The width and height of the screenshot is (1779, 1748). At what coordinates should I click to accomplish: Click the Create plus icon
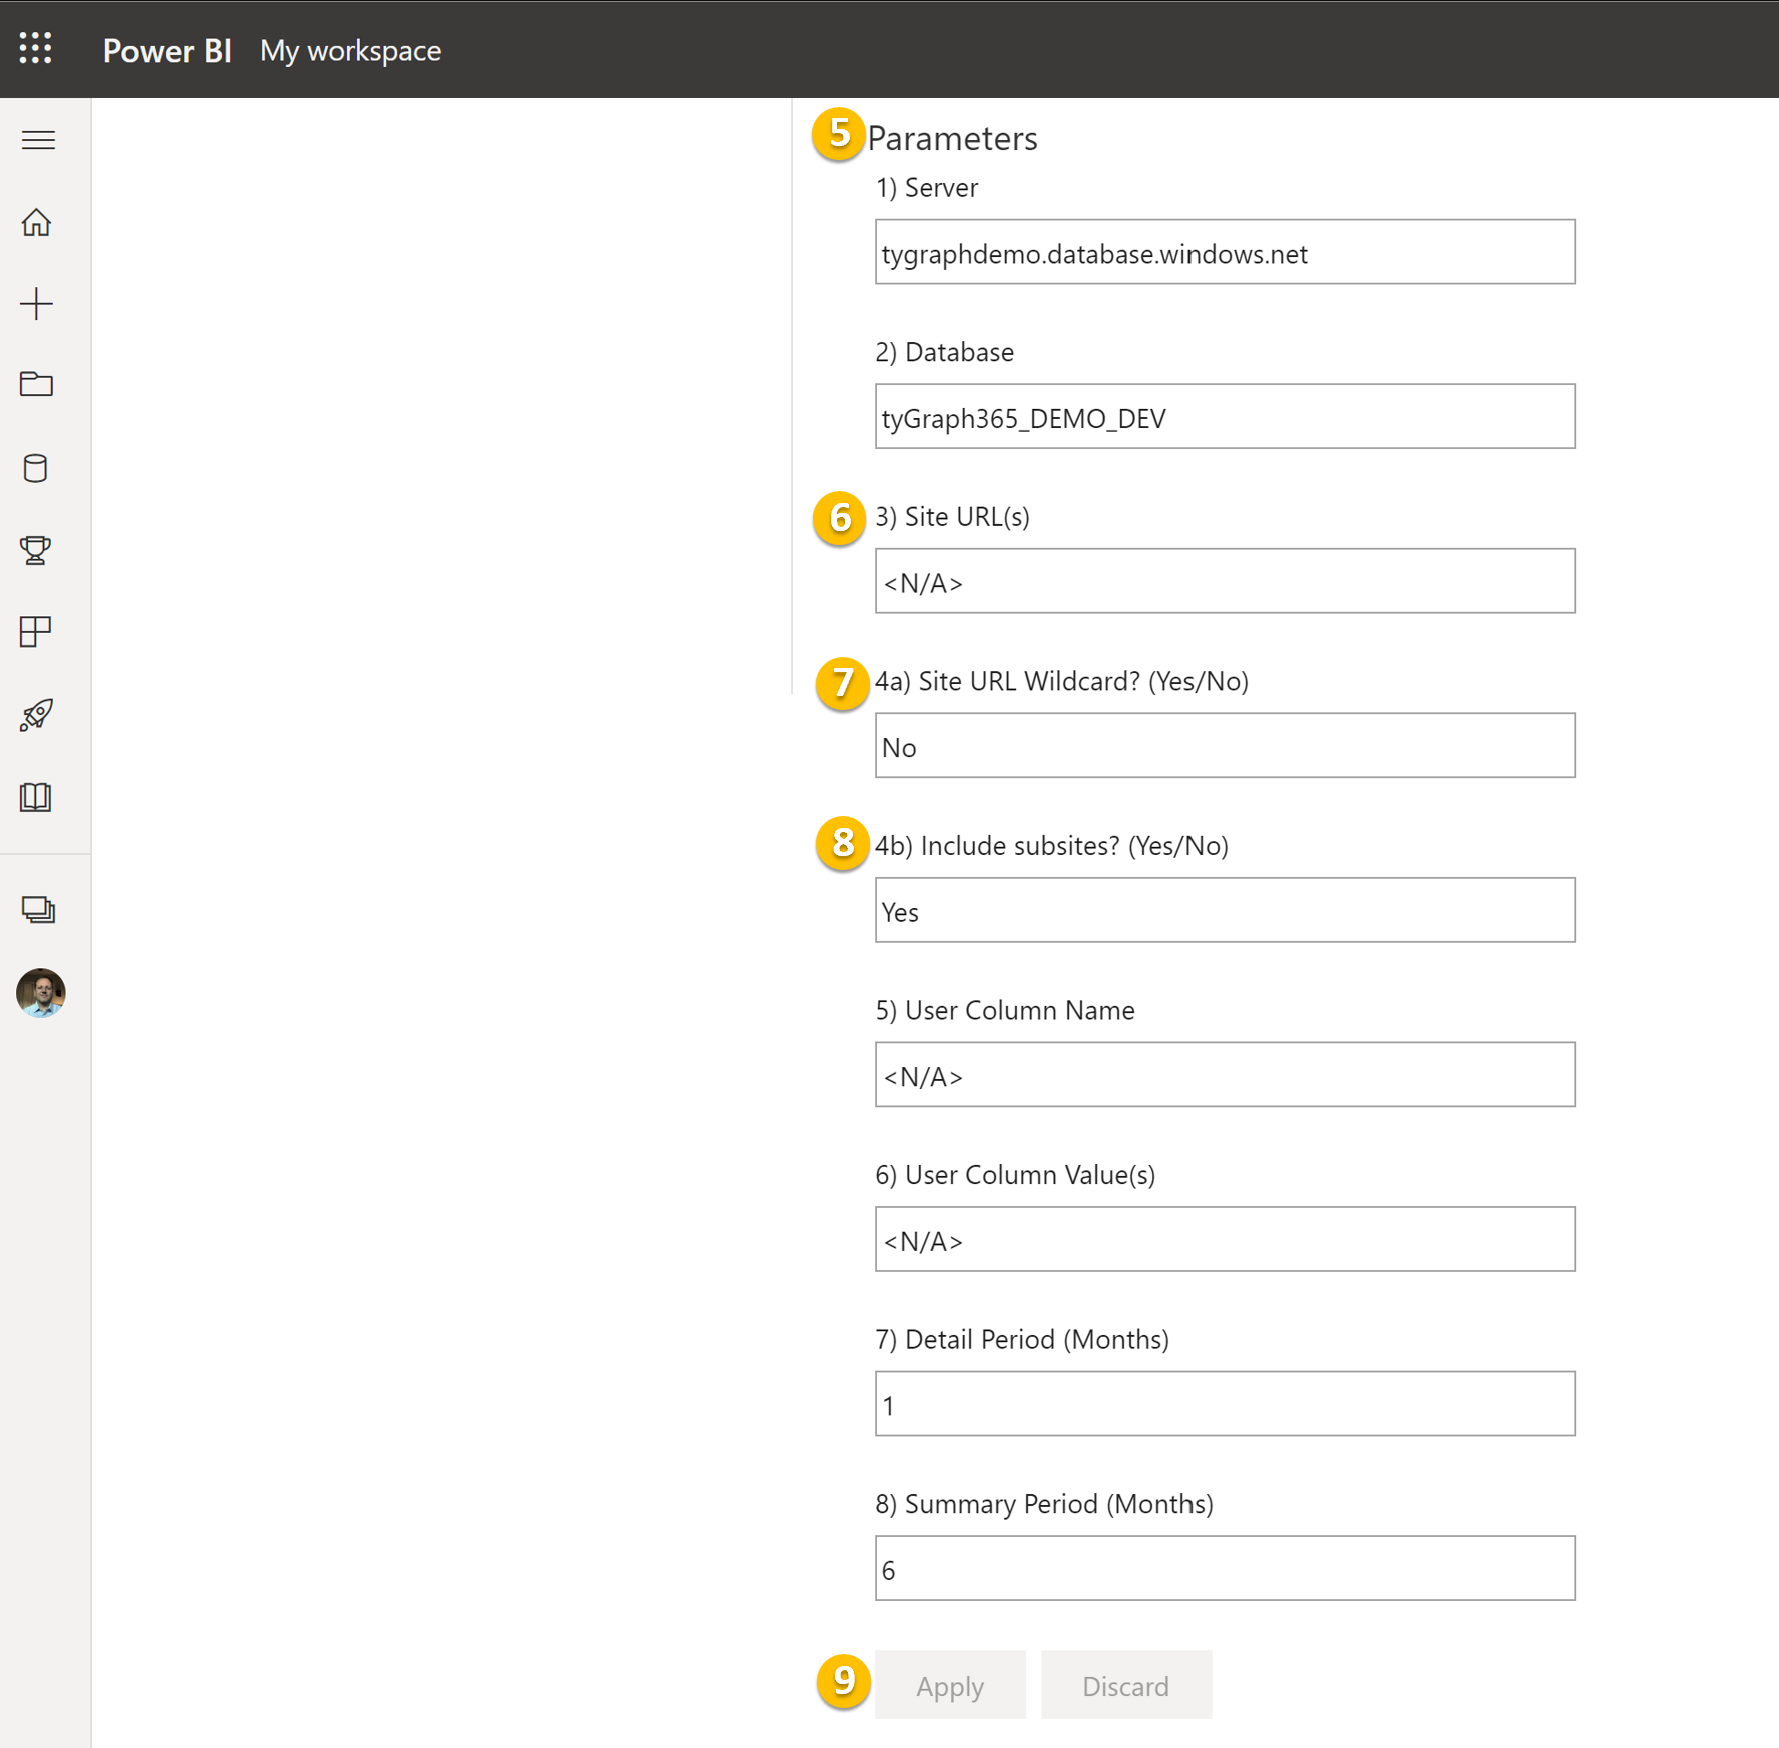click(x=37, y=304)
